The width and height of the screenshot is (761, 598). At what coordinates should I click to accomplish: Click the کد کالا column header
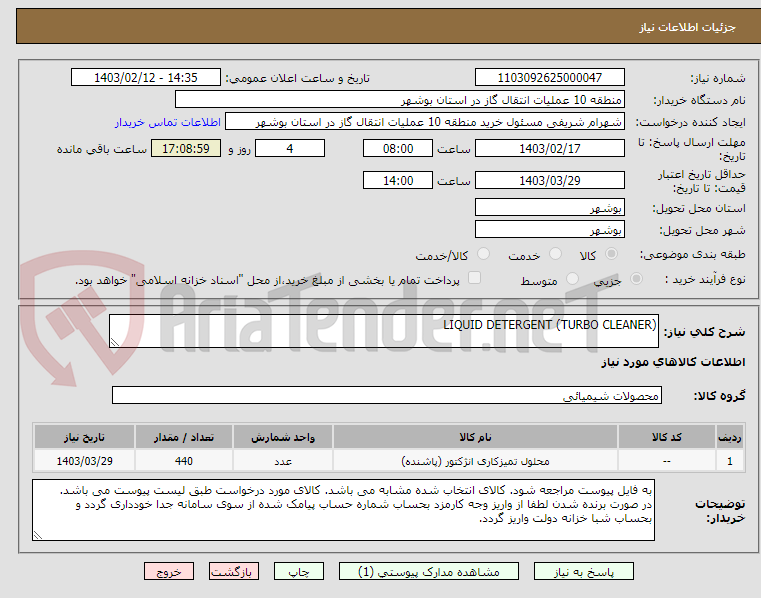click(x=666, y=437)
